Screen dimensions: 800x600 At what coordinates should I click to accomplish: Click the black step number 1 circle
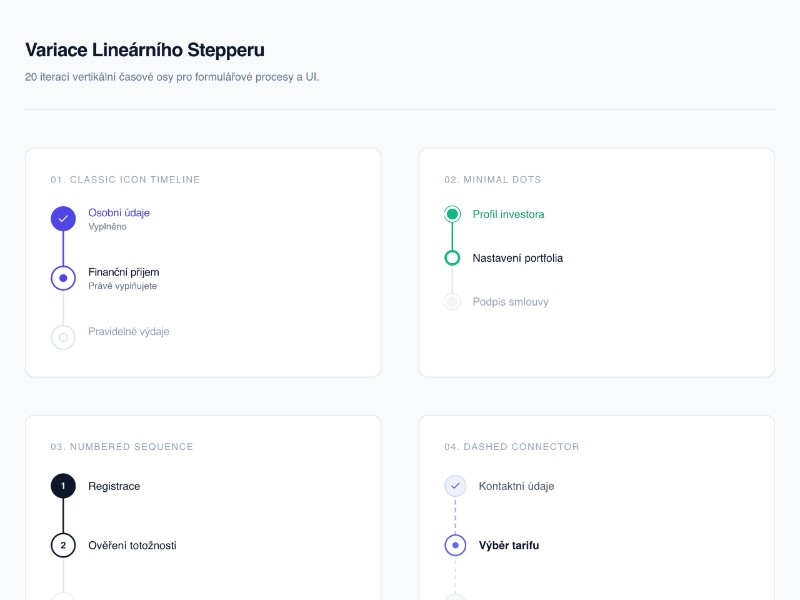63,486
